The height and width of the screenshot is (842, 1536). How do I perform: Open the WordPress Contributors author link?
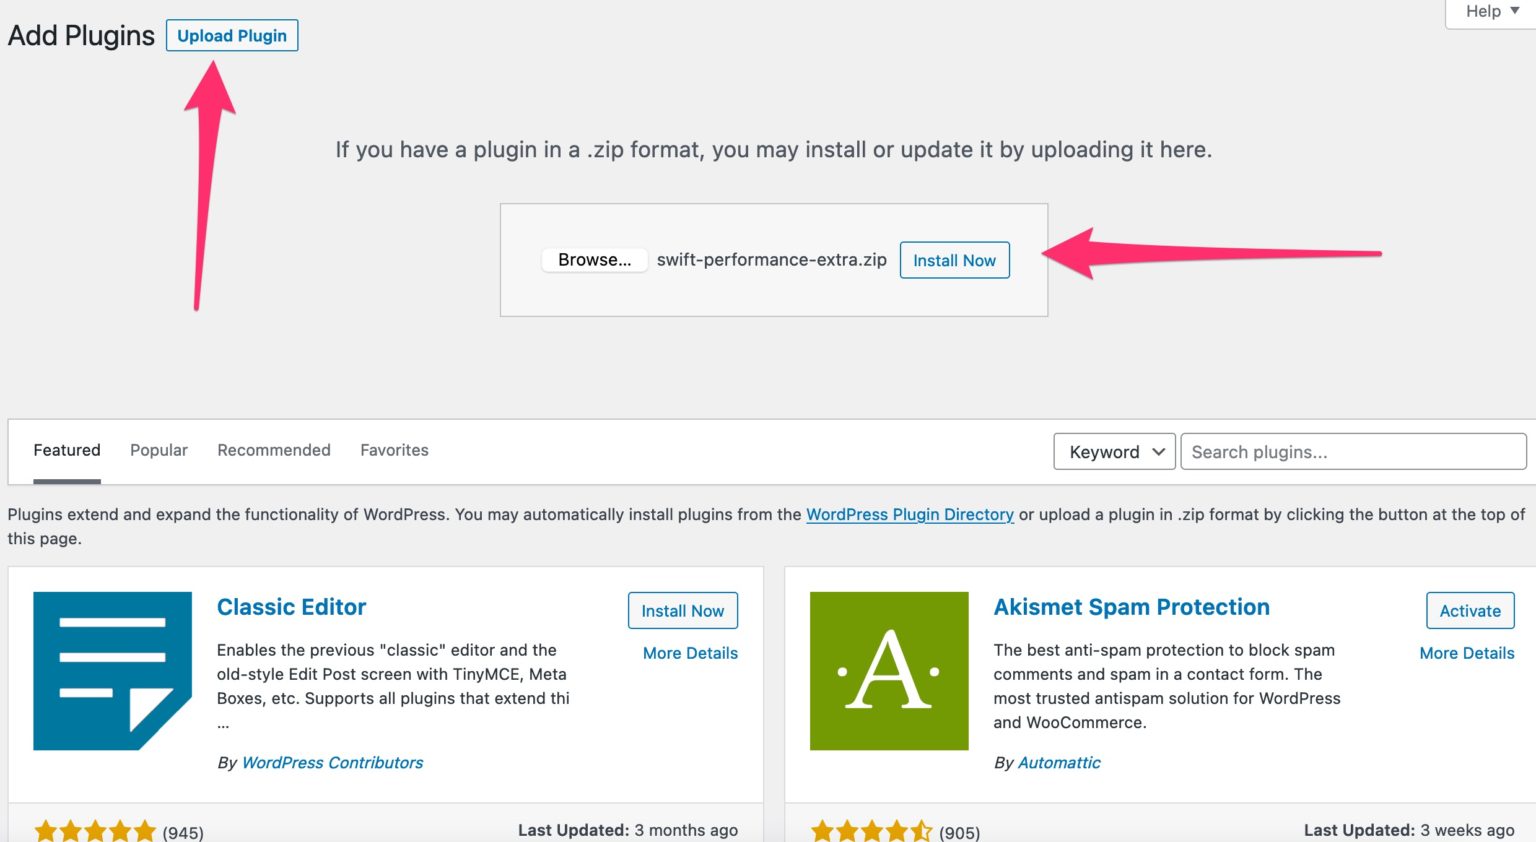[x=332, y=762]
